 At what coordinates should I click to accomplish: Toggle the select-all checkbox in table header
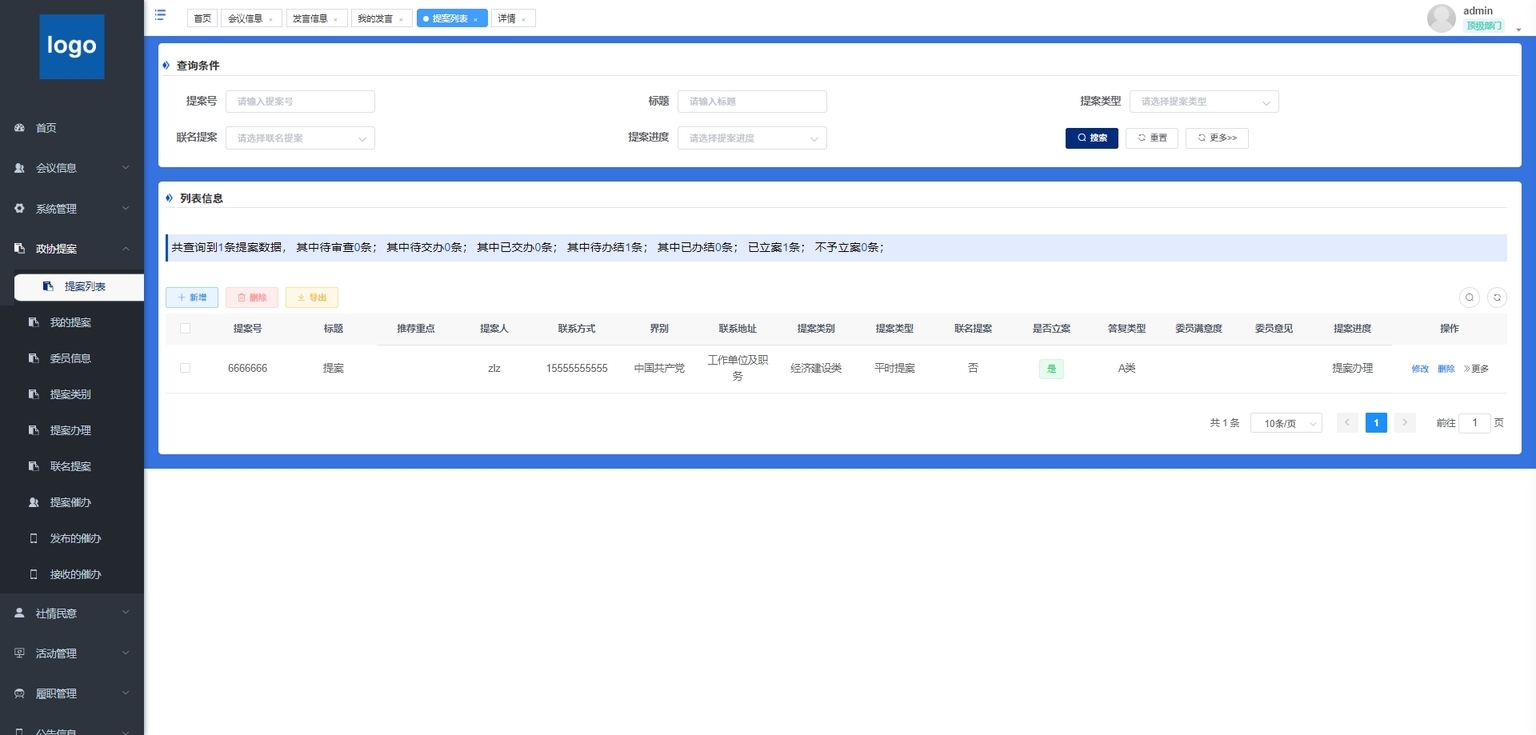point(185,328)
